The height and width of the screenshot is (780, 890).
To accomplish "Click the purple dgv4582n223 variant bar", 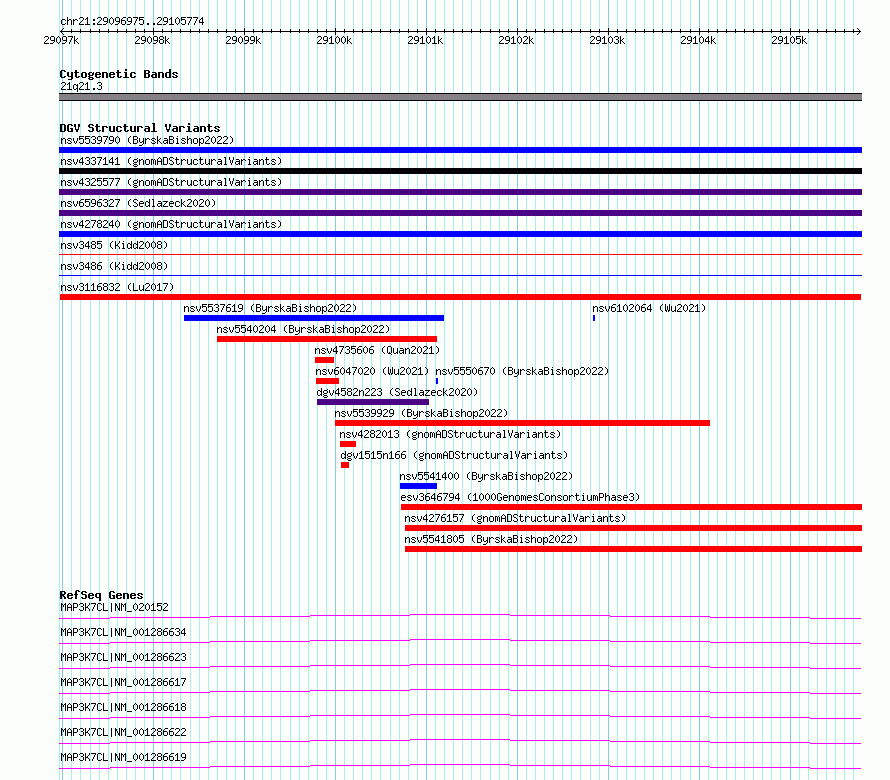I will [373, 402].
